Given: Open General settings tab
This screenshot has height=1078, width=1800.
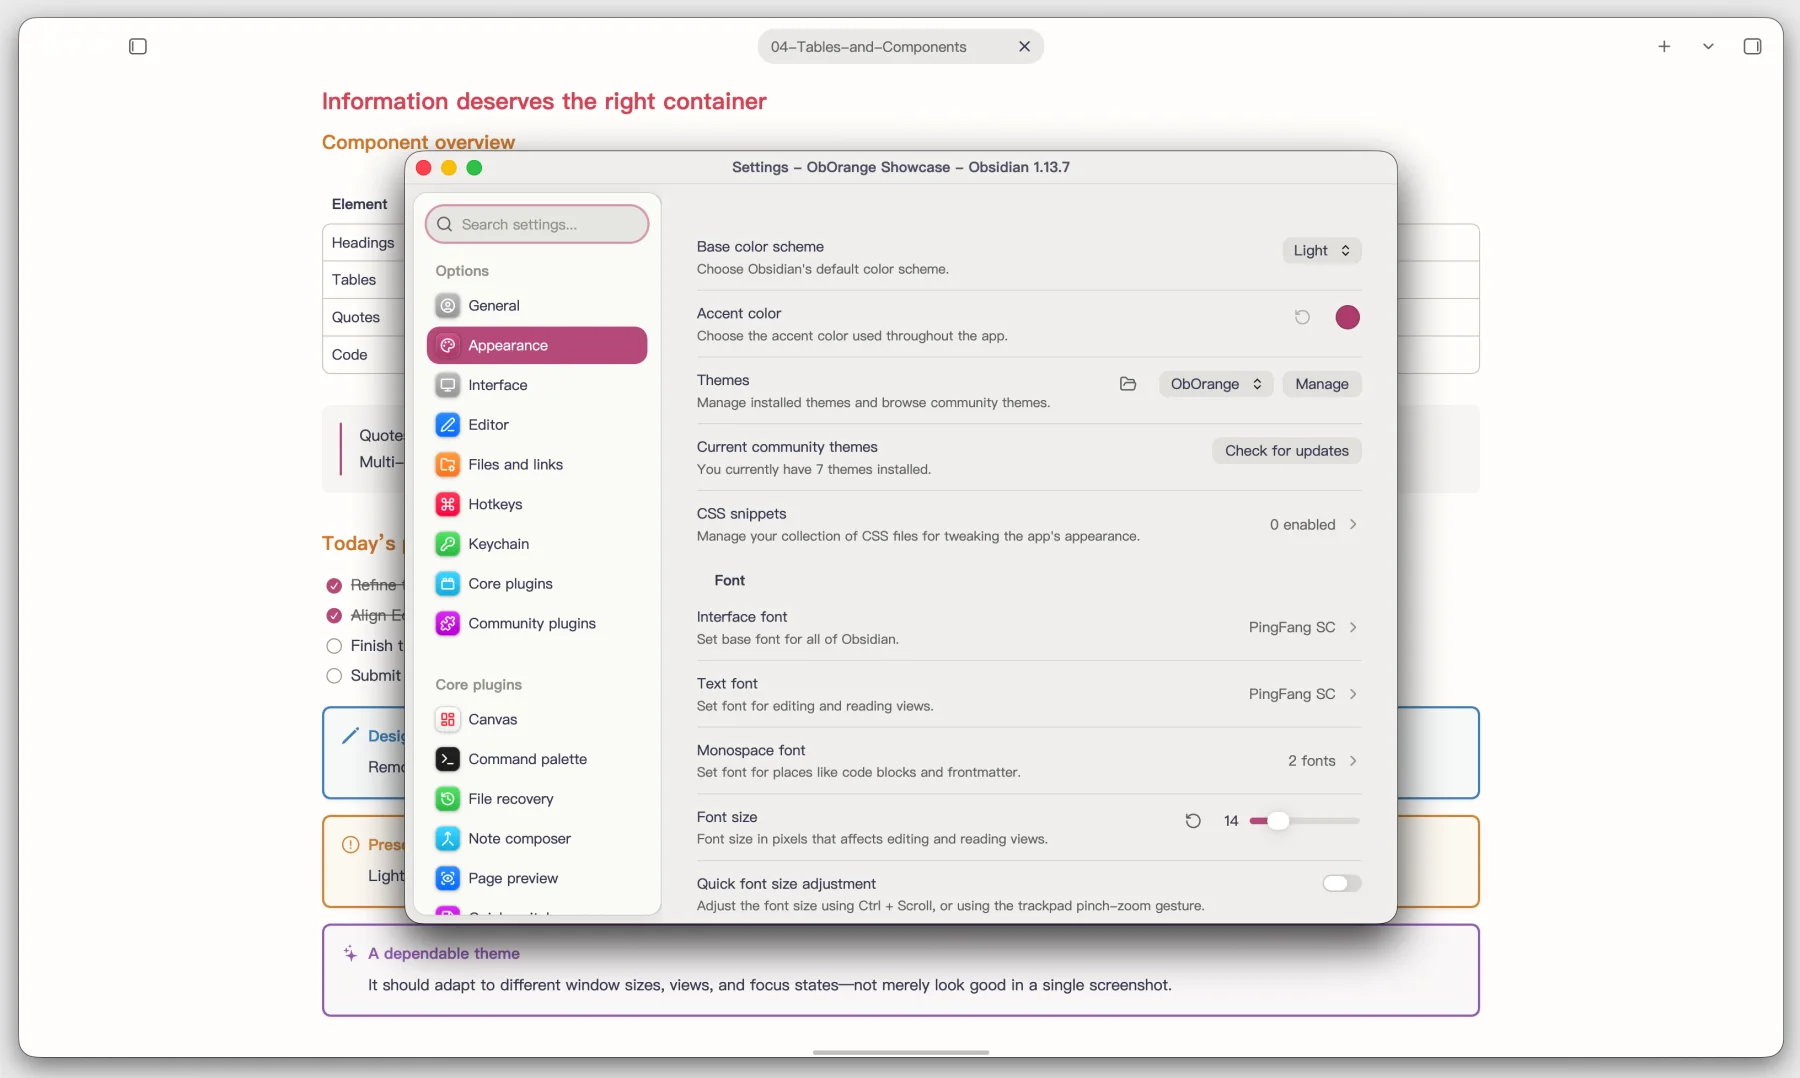Looking at the screenshot, I should [x=537, y=306].
